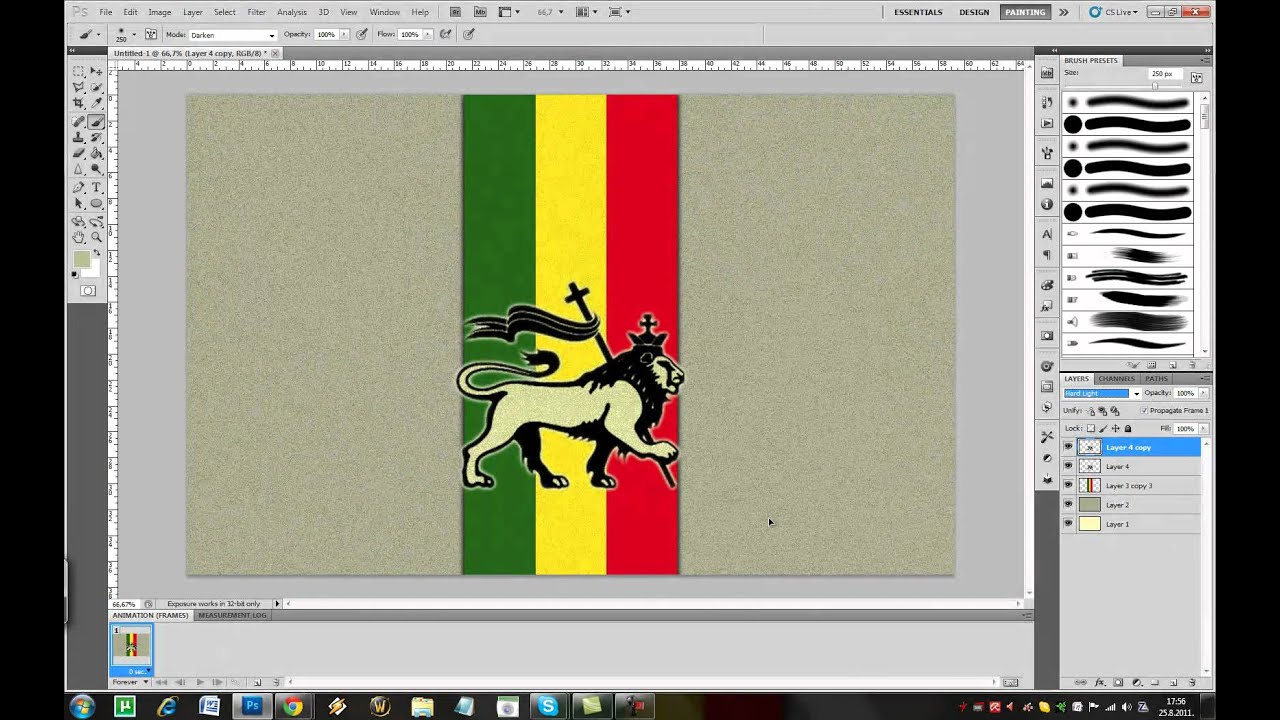The height and width of the screenshot is (720, 1280).
Task: Switch to the Paths tab
Action: pyautogui.click(x=1156, y=379)
